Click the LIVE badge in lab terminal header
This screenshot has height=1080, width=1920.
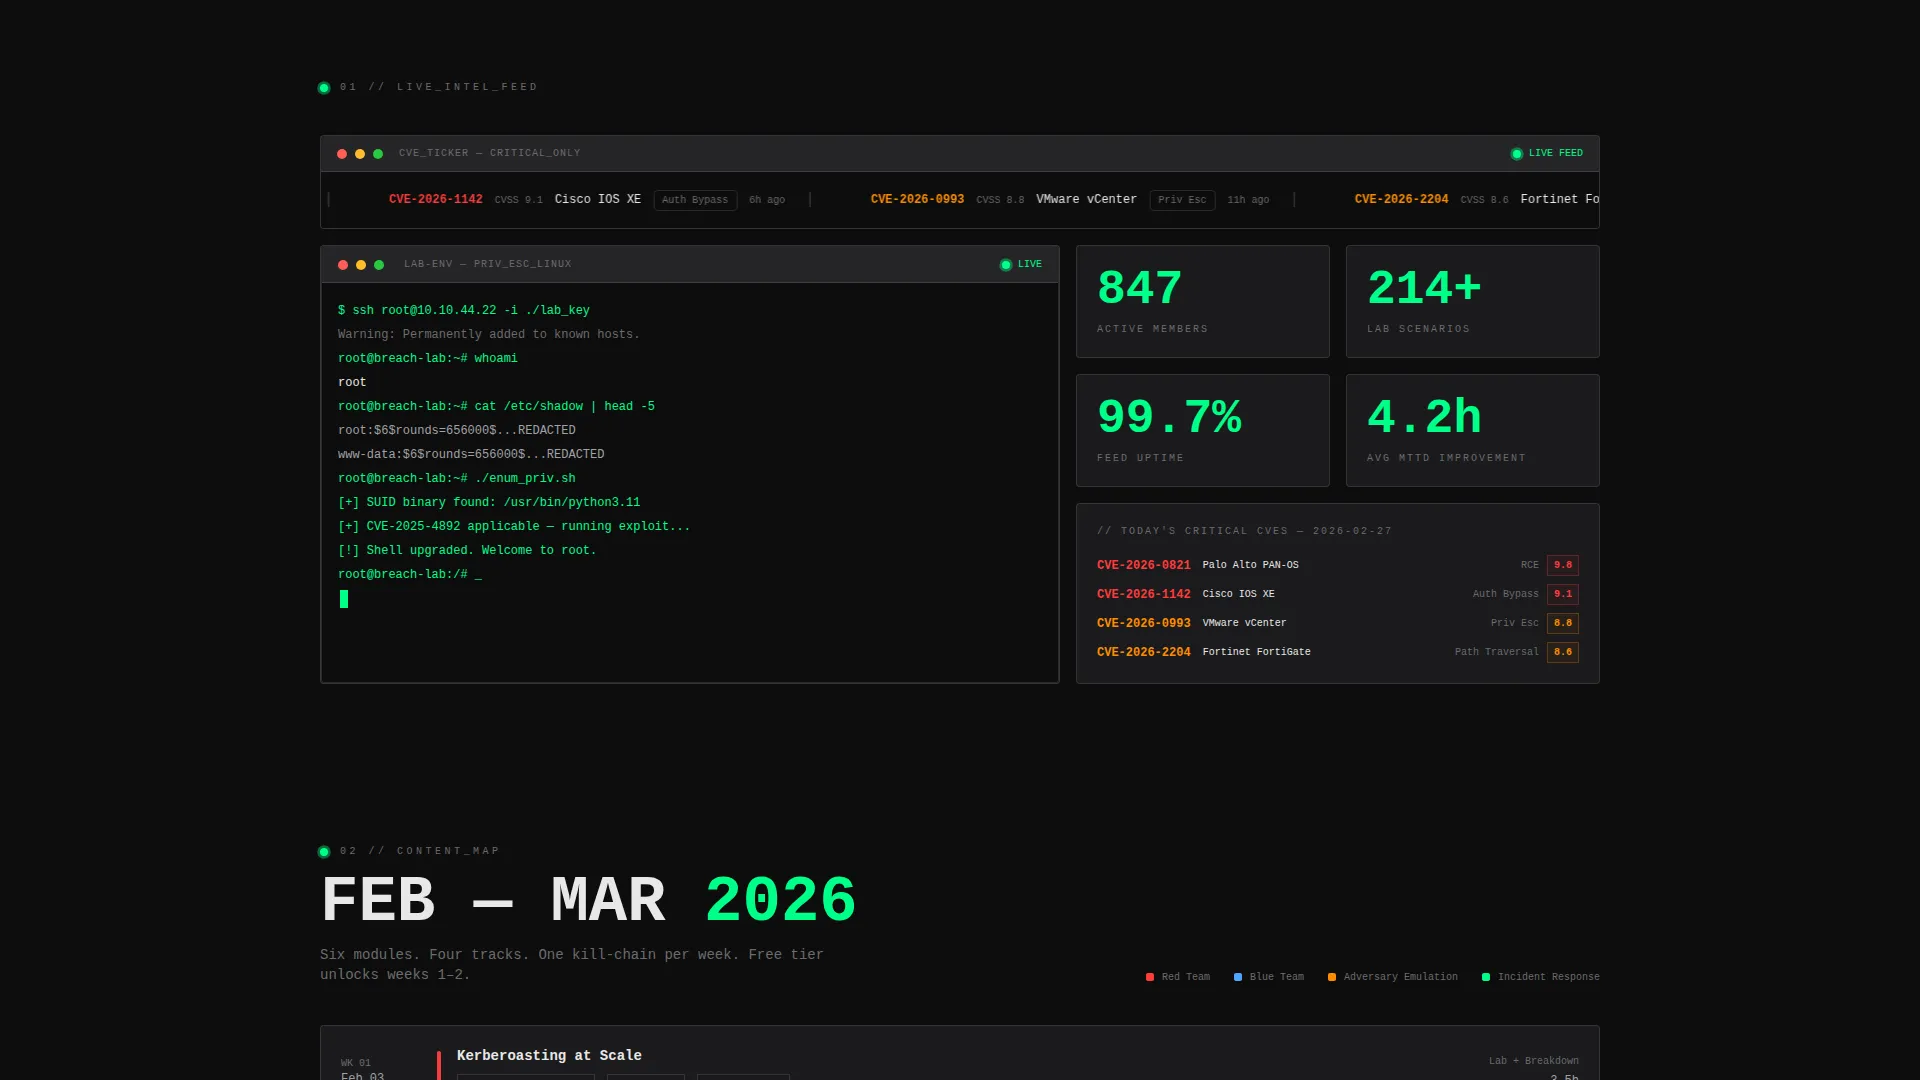pyautogui.click(x=1021, y=264)
